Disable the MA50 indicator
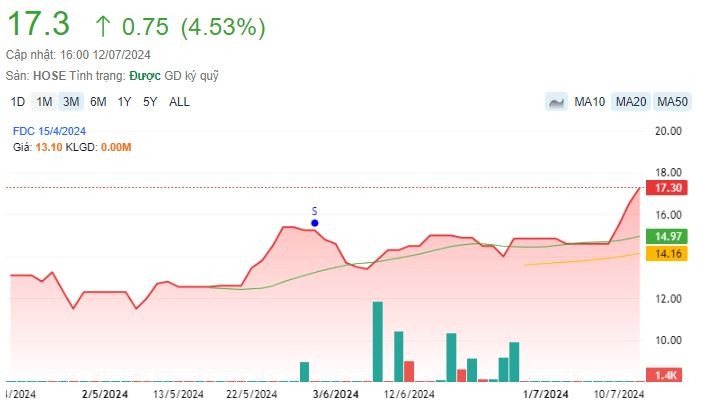 [672, 101]
